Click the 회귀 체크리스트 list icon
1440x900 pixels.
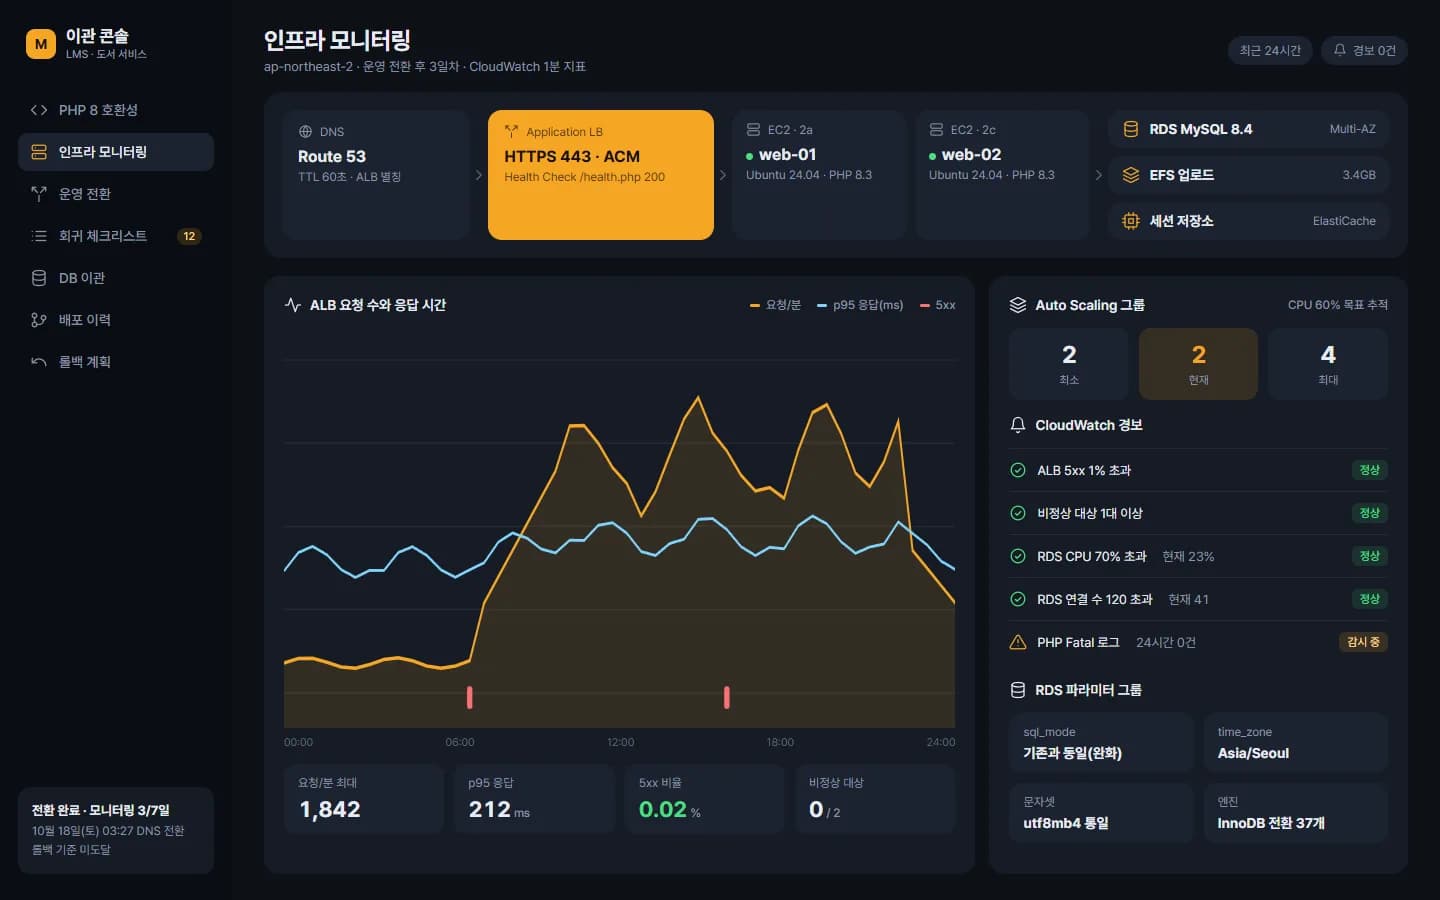point(39,236)
